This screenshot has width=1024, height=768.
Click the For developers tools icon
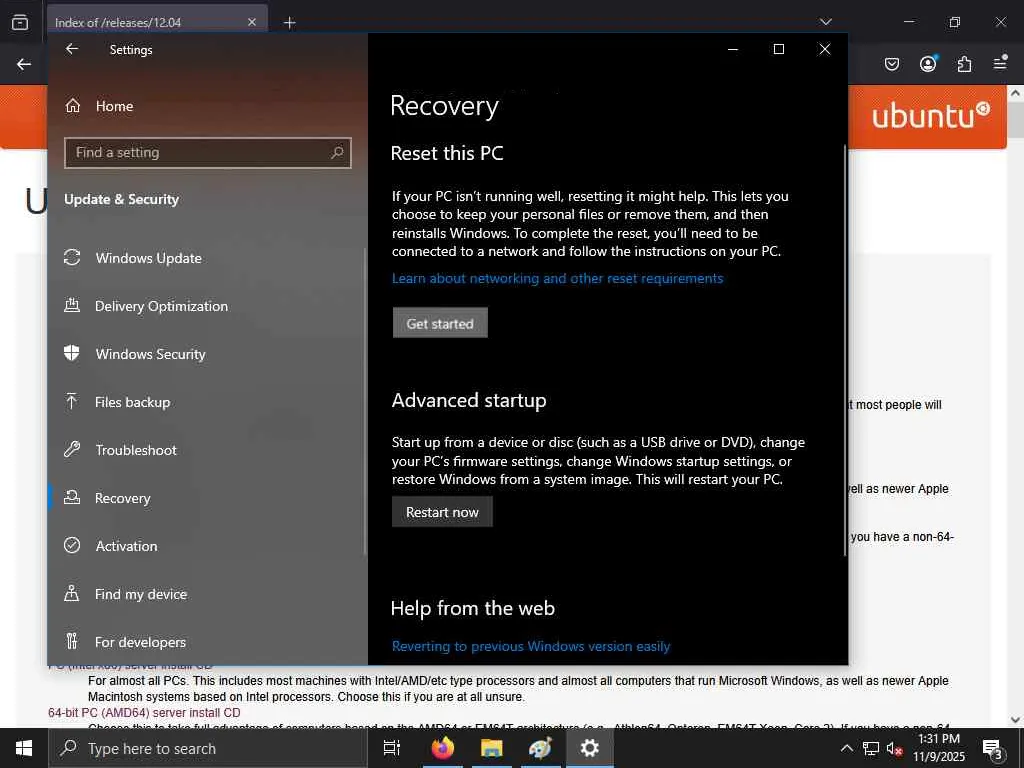point(72,641)
